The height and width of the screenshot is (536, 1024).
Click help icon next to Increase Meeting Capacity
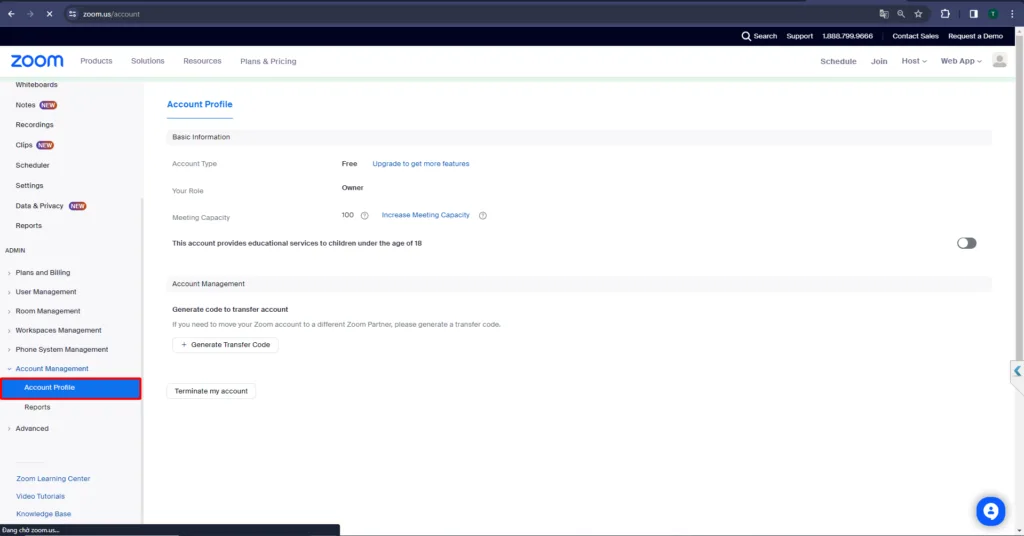click(483, 216)
